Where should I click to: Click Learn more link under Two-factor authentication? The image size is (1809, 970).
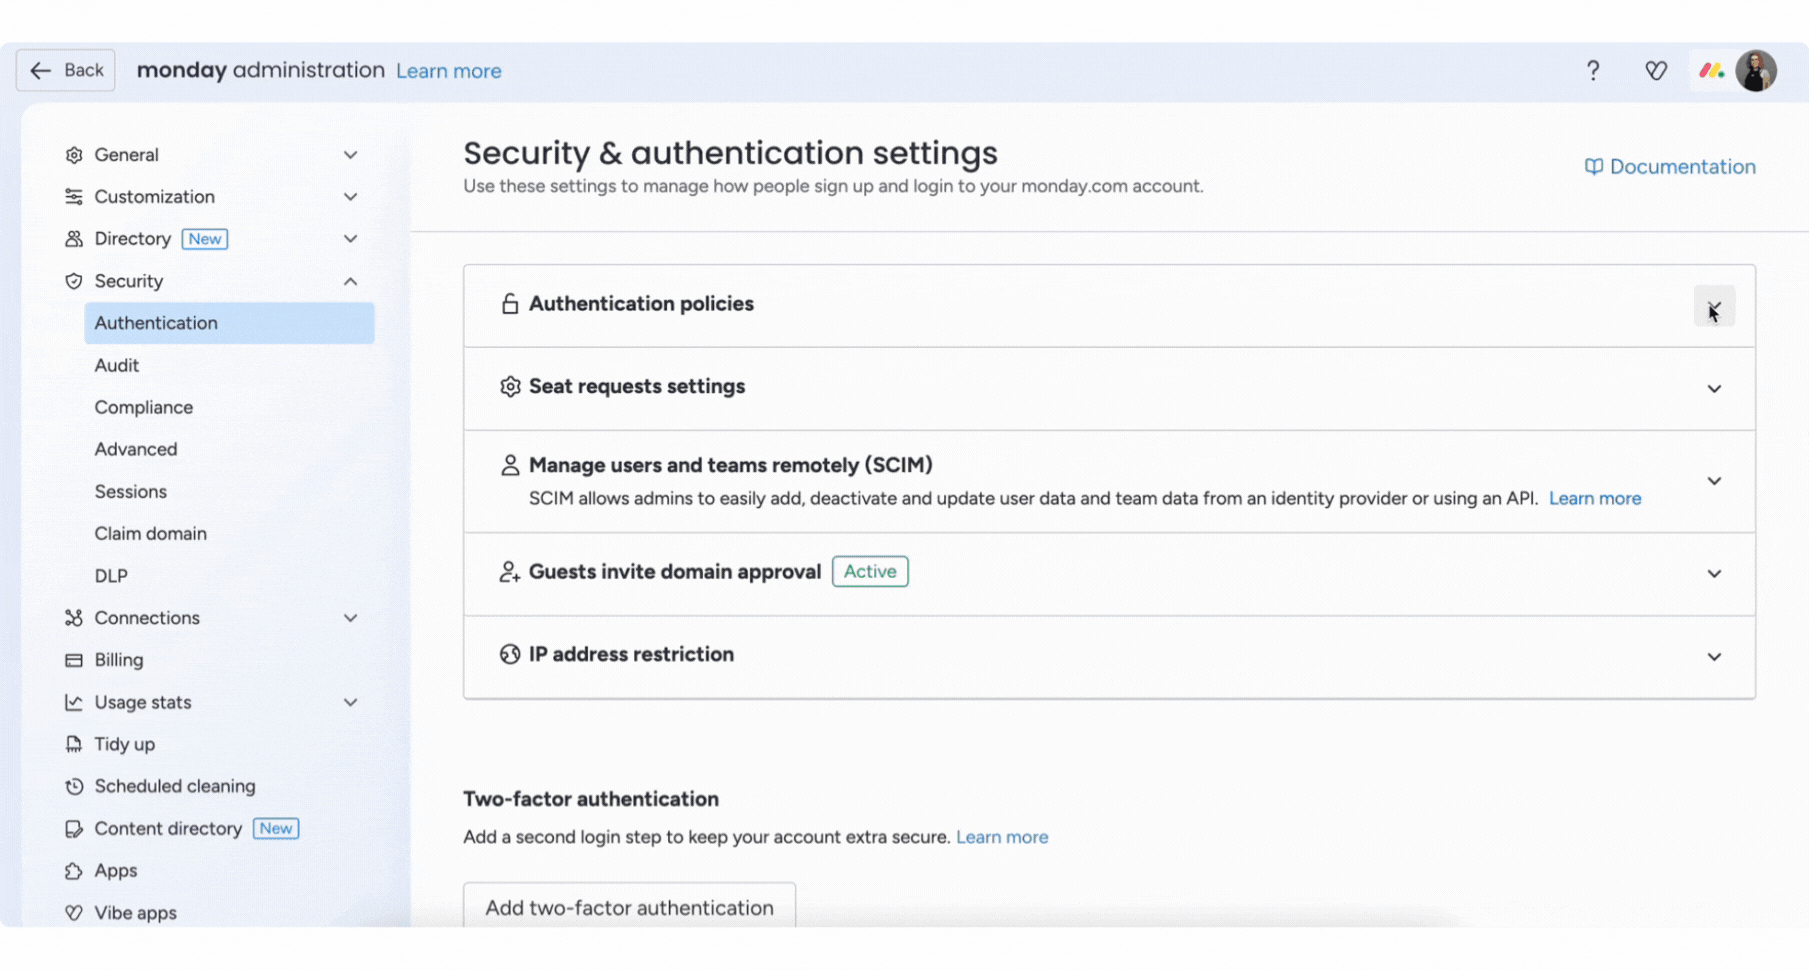pos(1002,837)
